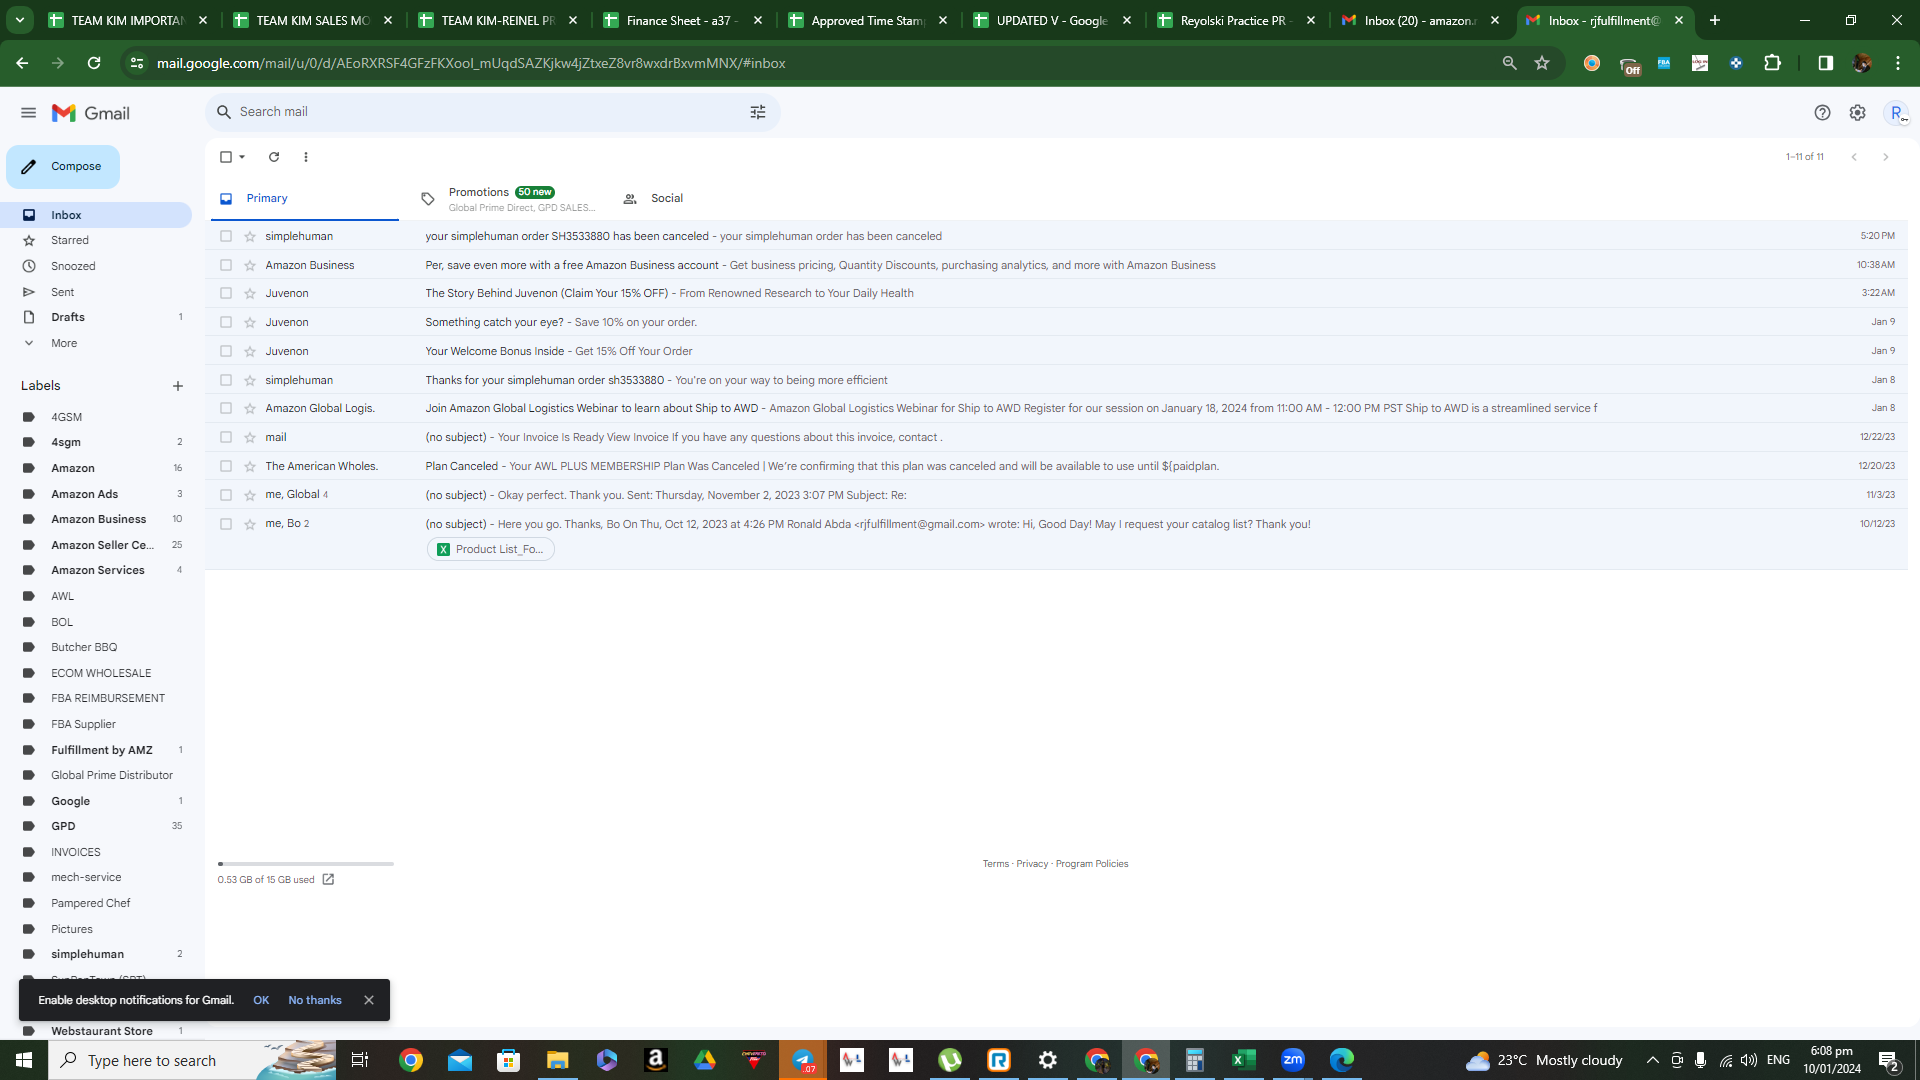
Task: Refresh the inbox message list
Action: [274, 157]
